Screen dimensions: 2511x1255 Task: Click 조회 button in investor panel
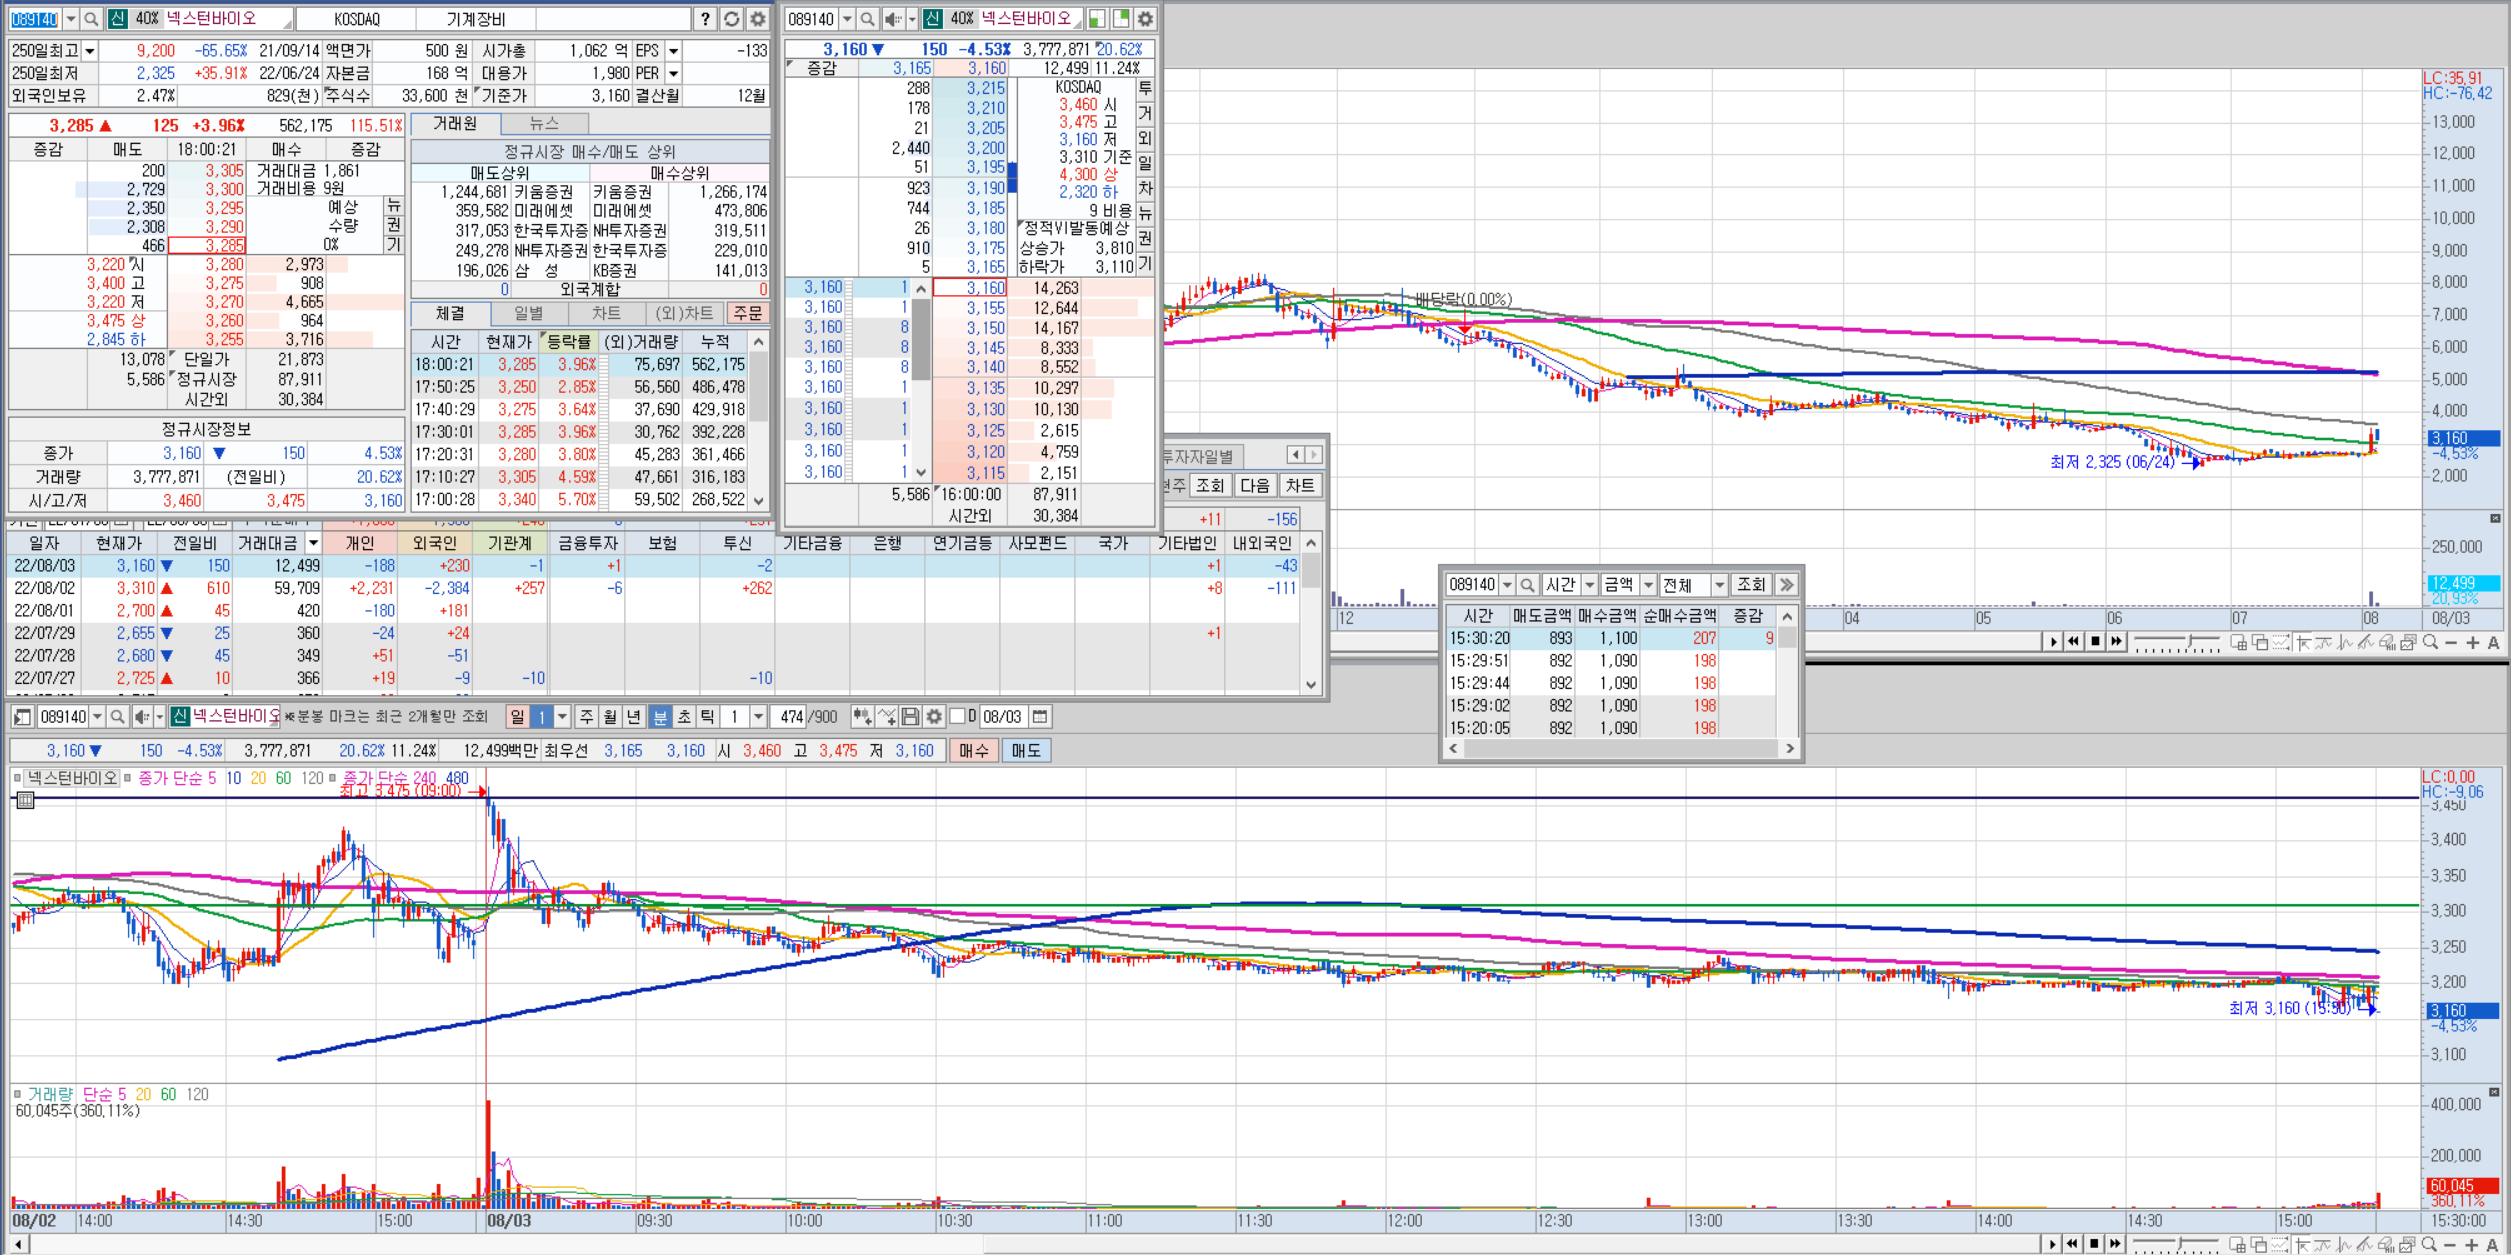[1210, 486]
